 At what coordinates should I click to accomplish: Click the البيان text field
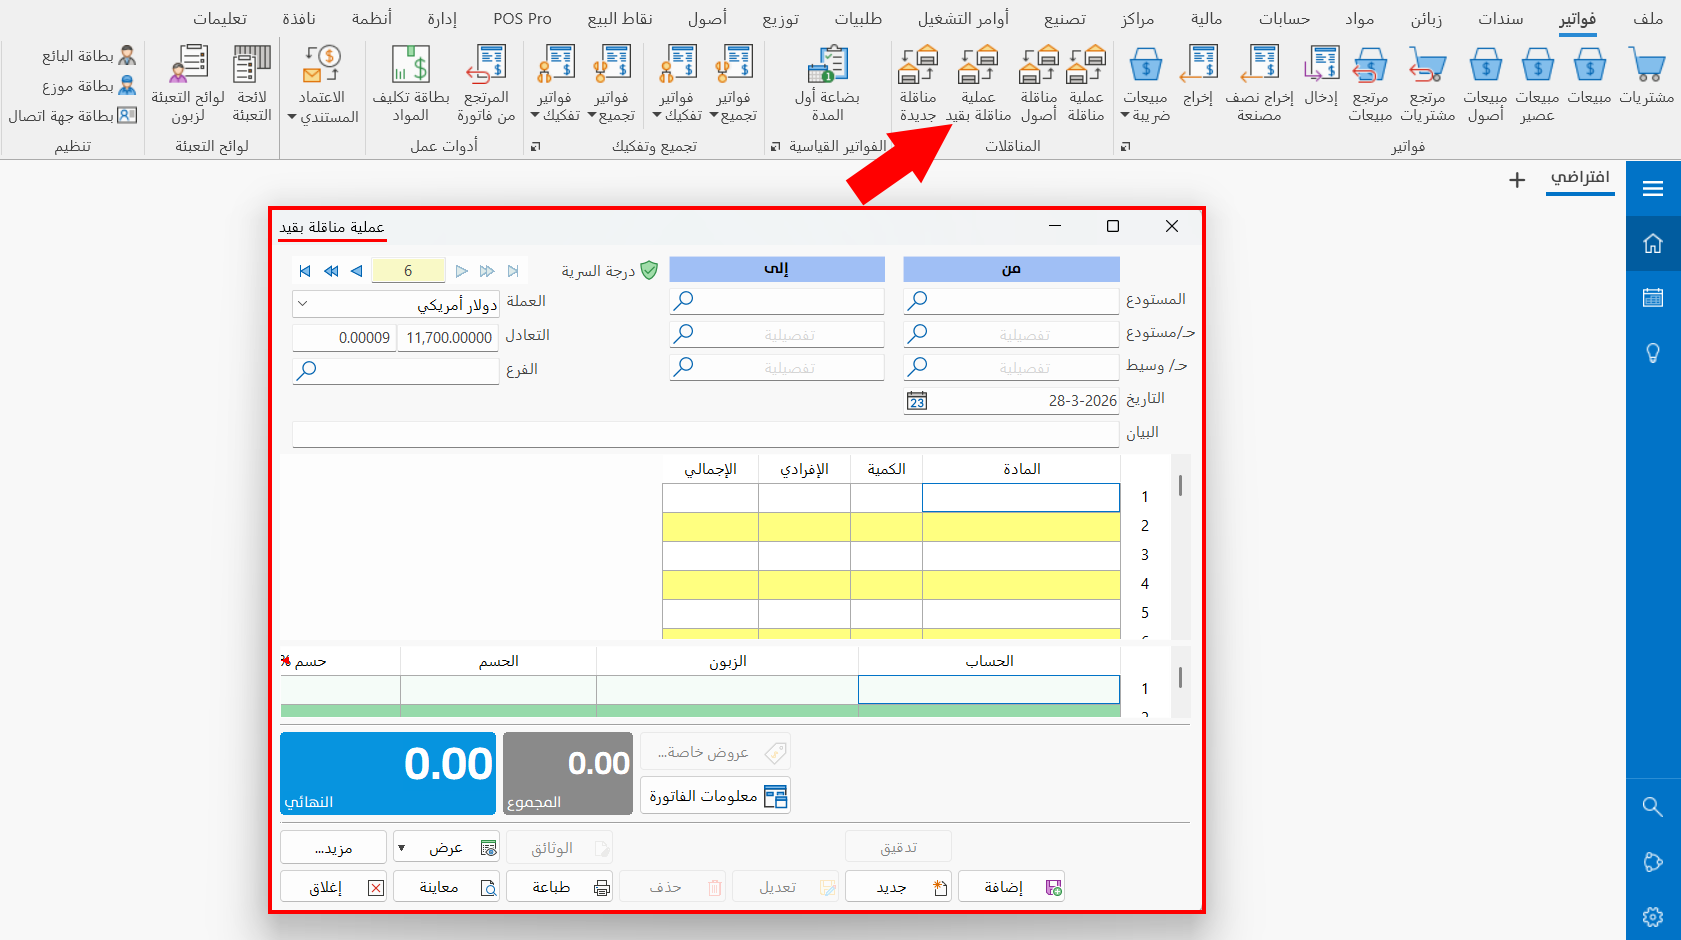(x=706, y=434)
